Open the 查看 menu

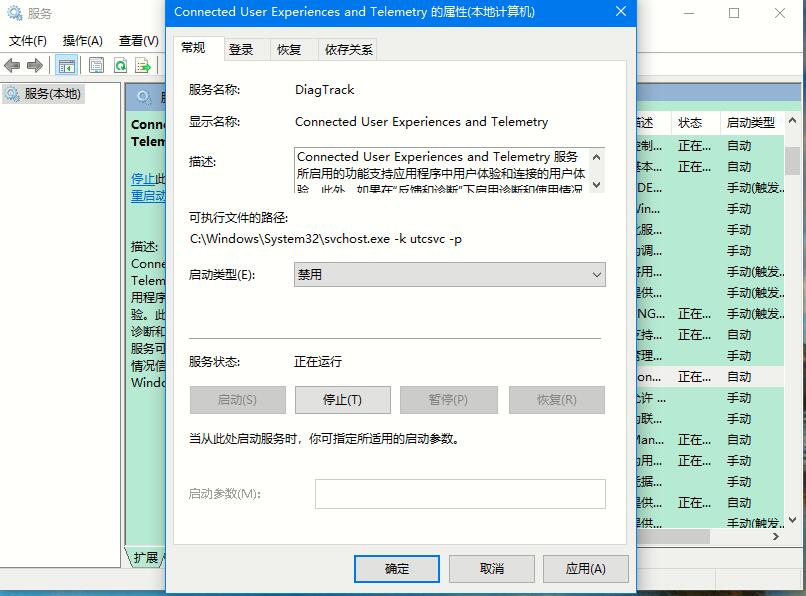pos(135,40)
